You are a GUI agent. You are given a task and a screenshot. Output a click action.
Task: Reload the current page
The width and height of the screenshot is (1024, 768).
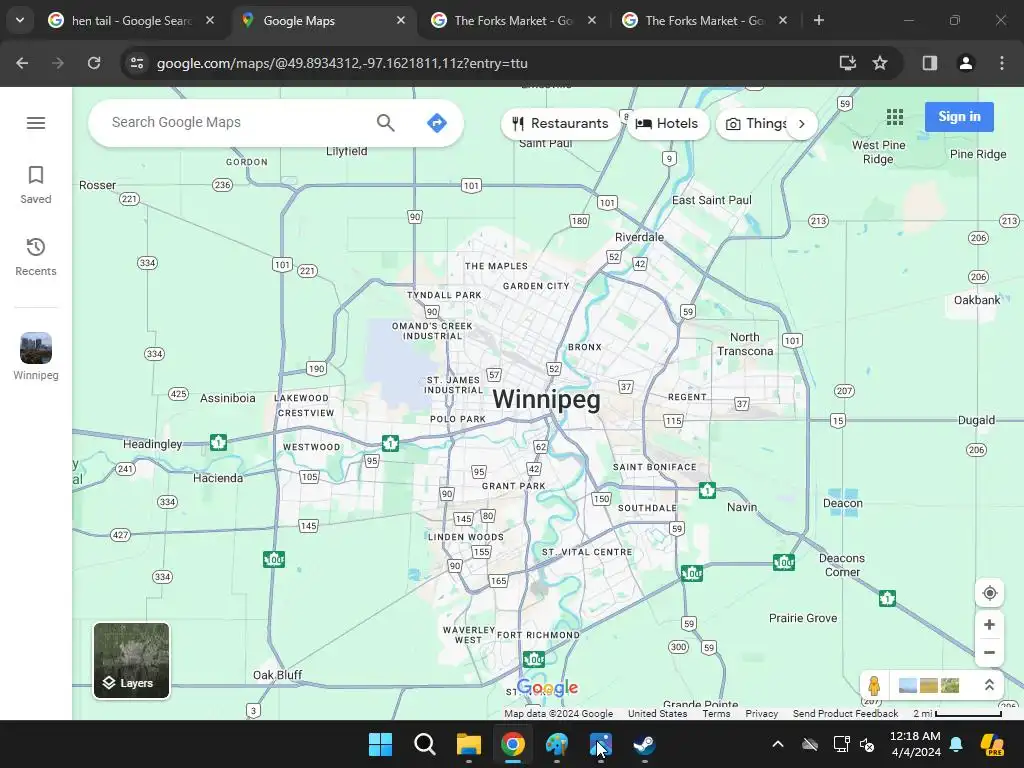point(94,63)
